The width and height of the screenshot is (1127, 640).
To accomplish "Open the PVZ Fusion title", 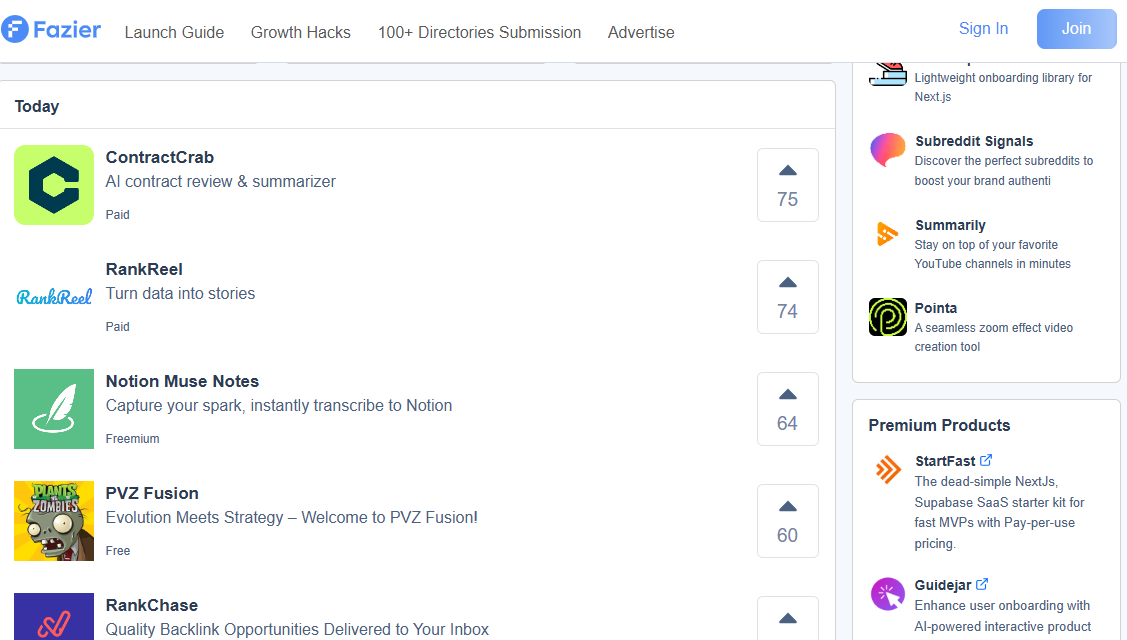I will click(x=152, y=494).
